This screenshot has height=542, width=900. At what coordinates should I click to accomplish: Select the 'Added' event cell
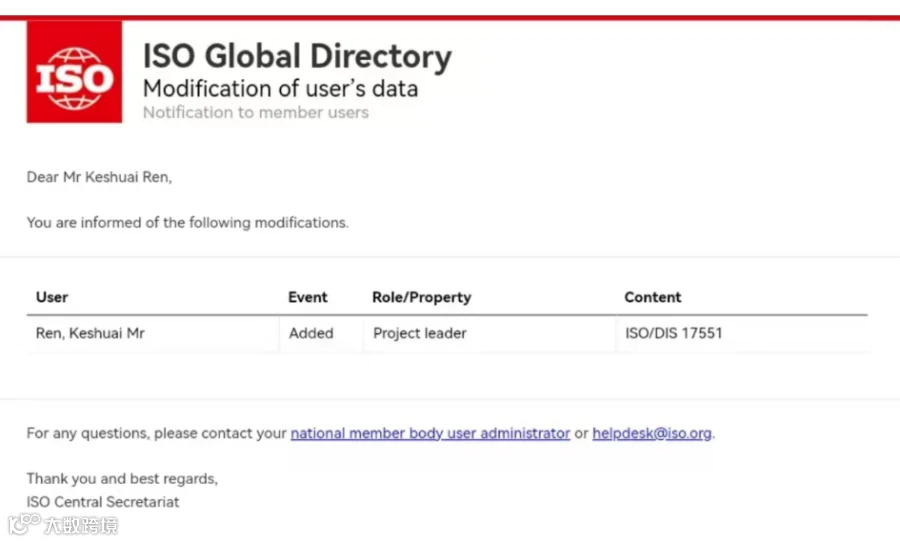point(321,334)
